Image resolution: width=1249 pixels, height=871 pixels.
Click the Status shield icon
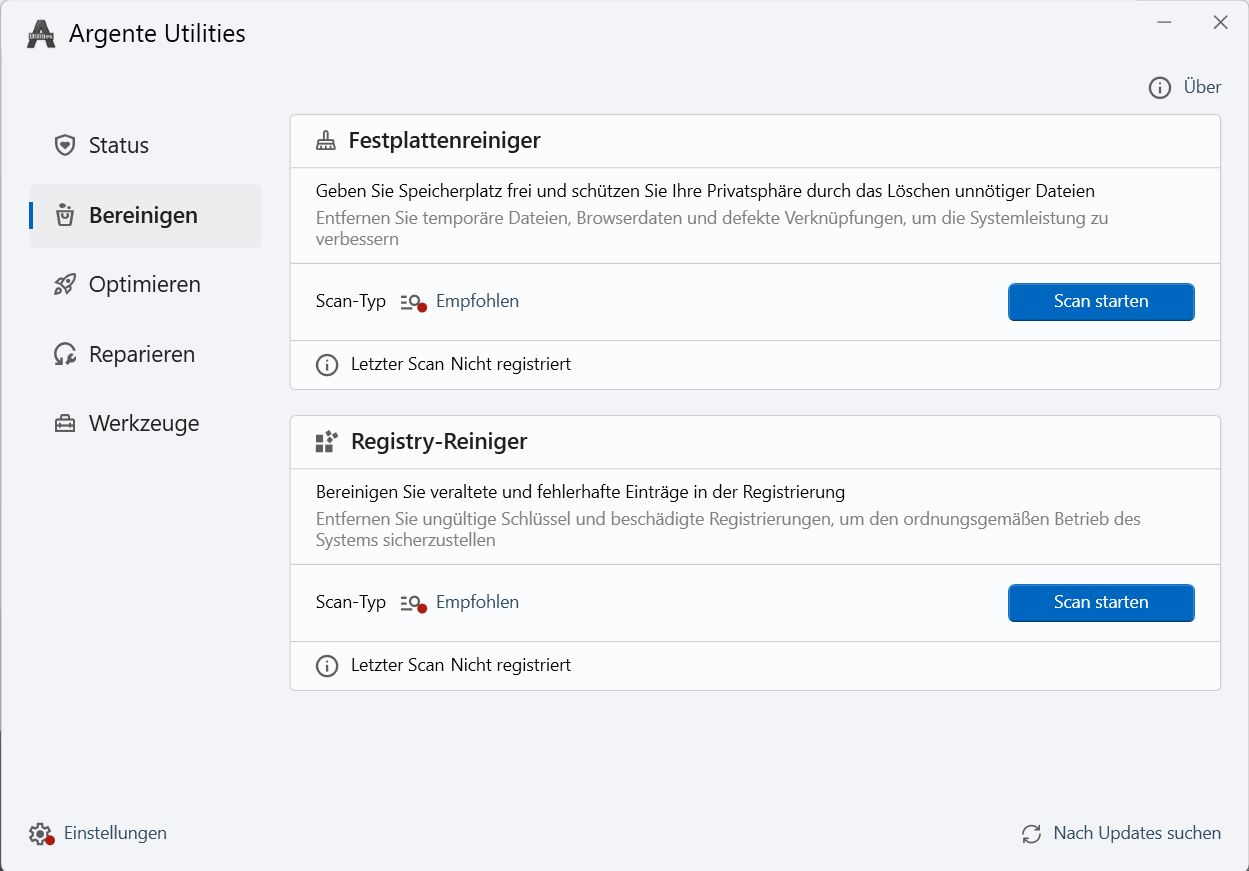[x=65, y=146]
